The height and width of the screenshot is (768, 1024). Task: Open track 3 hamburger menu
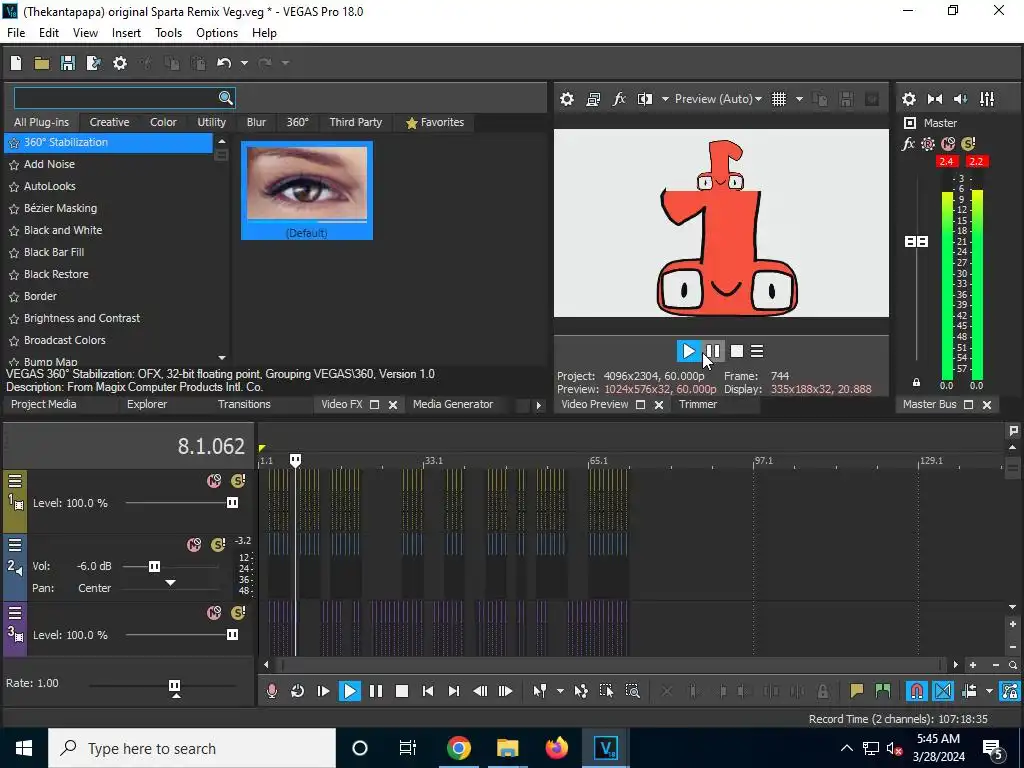pyautogui.click(x=15, y=613)
